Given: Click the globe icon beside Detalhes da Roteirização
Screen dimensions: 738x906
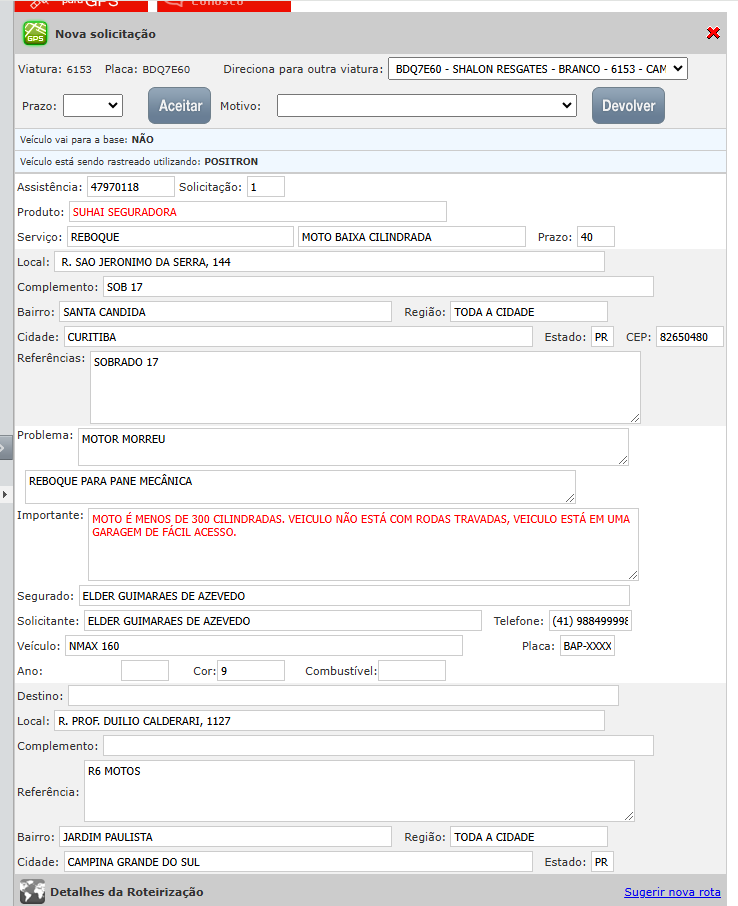Looking at the screenshot, I should click(33, 891).
